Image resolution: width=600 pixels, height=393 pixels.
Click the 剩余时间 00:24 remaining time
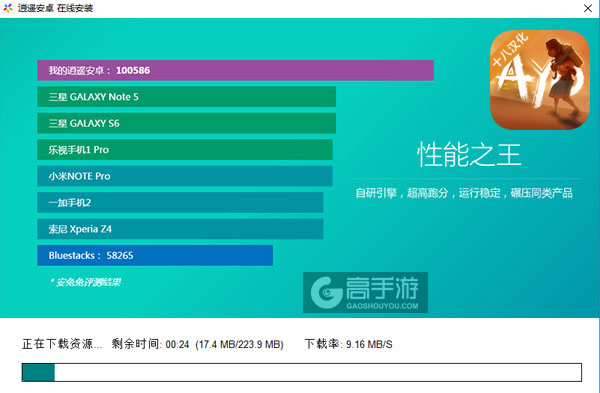[x=150, y=344]
